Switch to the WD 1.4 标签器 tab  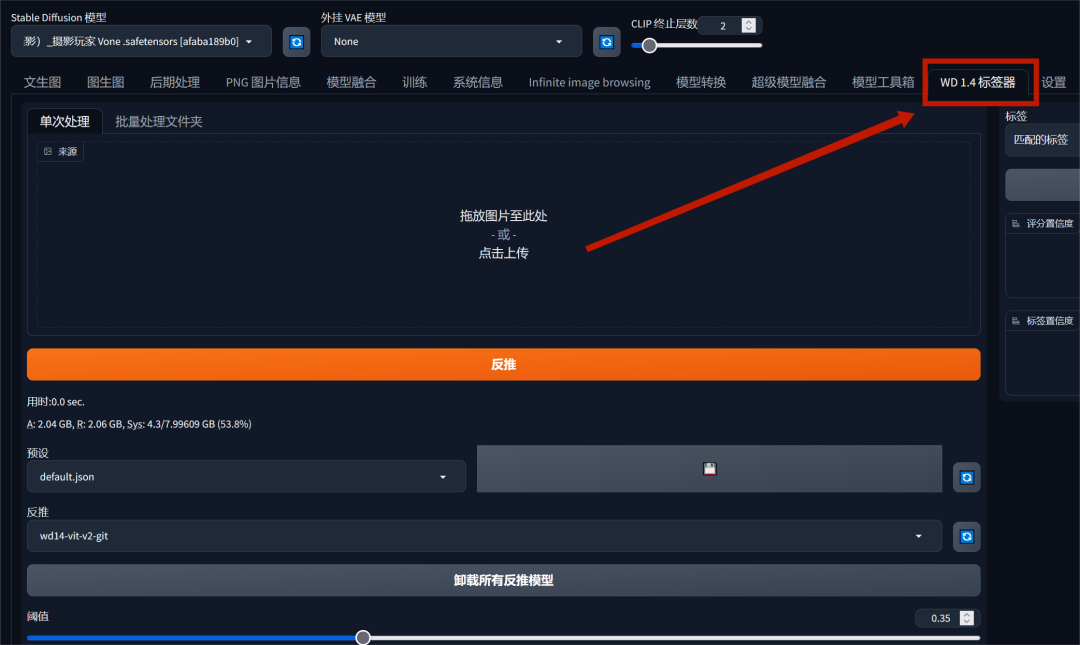[978, 82]
